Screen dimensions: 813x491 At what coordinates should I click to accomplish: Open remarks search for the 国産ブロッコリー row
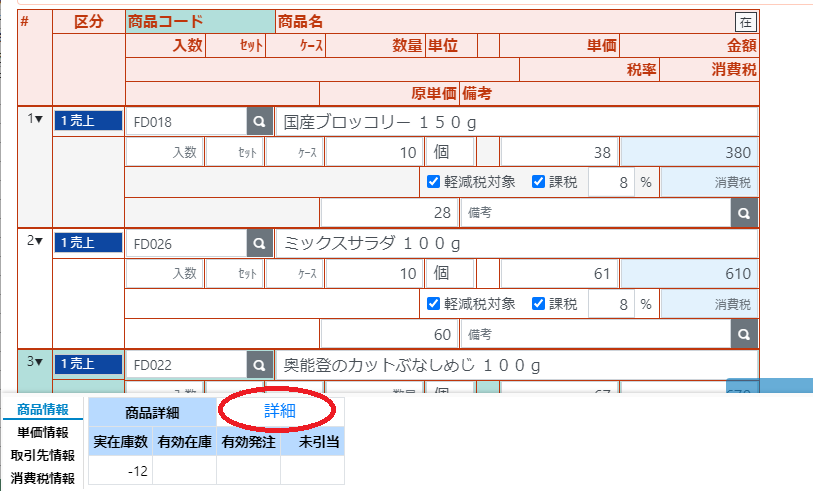(744, 213)
